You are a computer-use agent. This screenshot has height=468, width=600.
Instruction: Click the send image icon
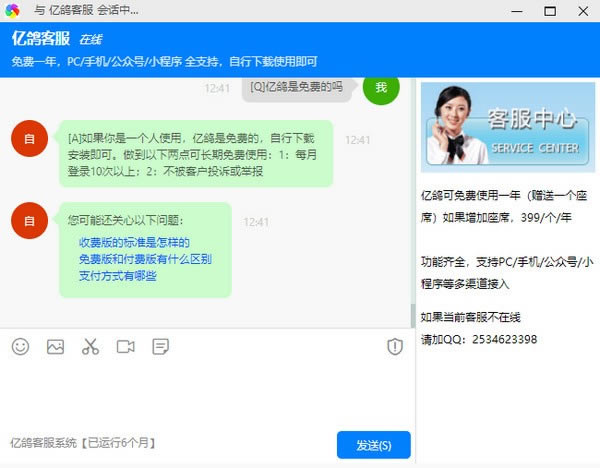[55, 346]
